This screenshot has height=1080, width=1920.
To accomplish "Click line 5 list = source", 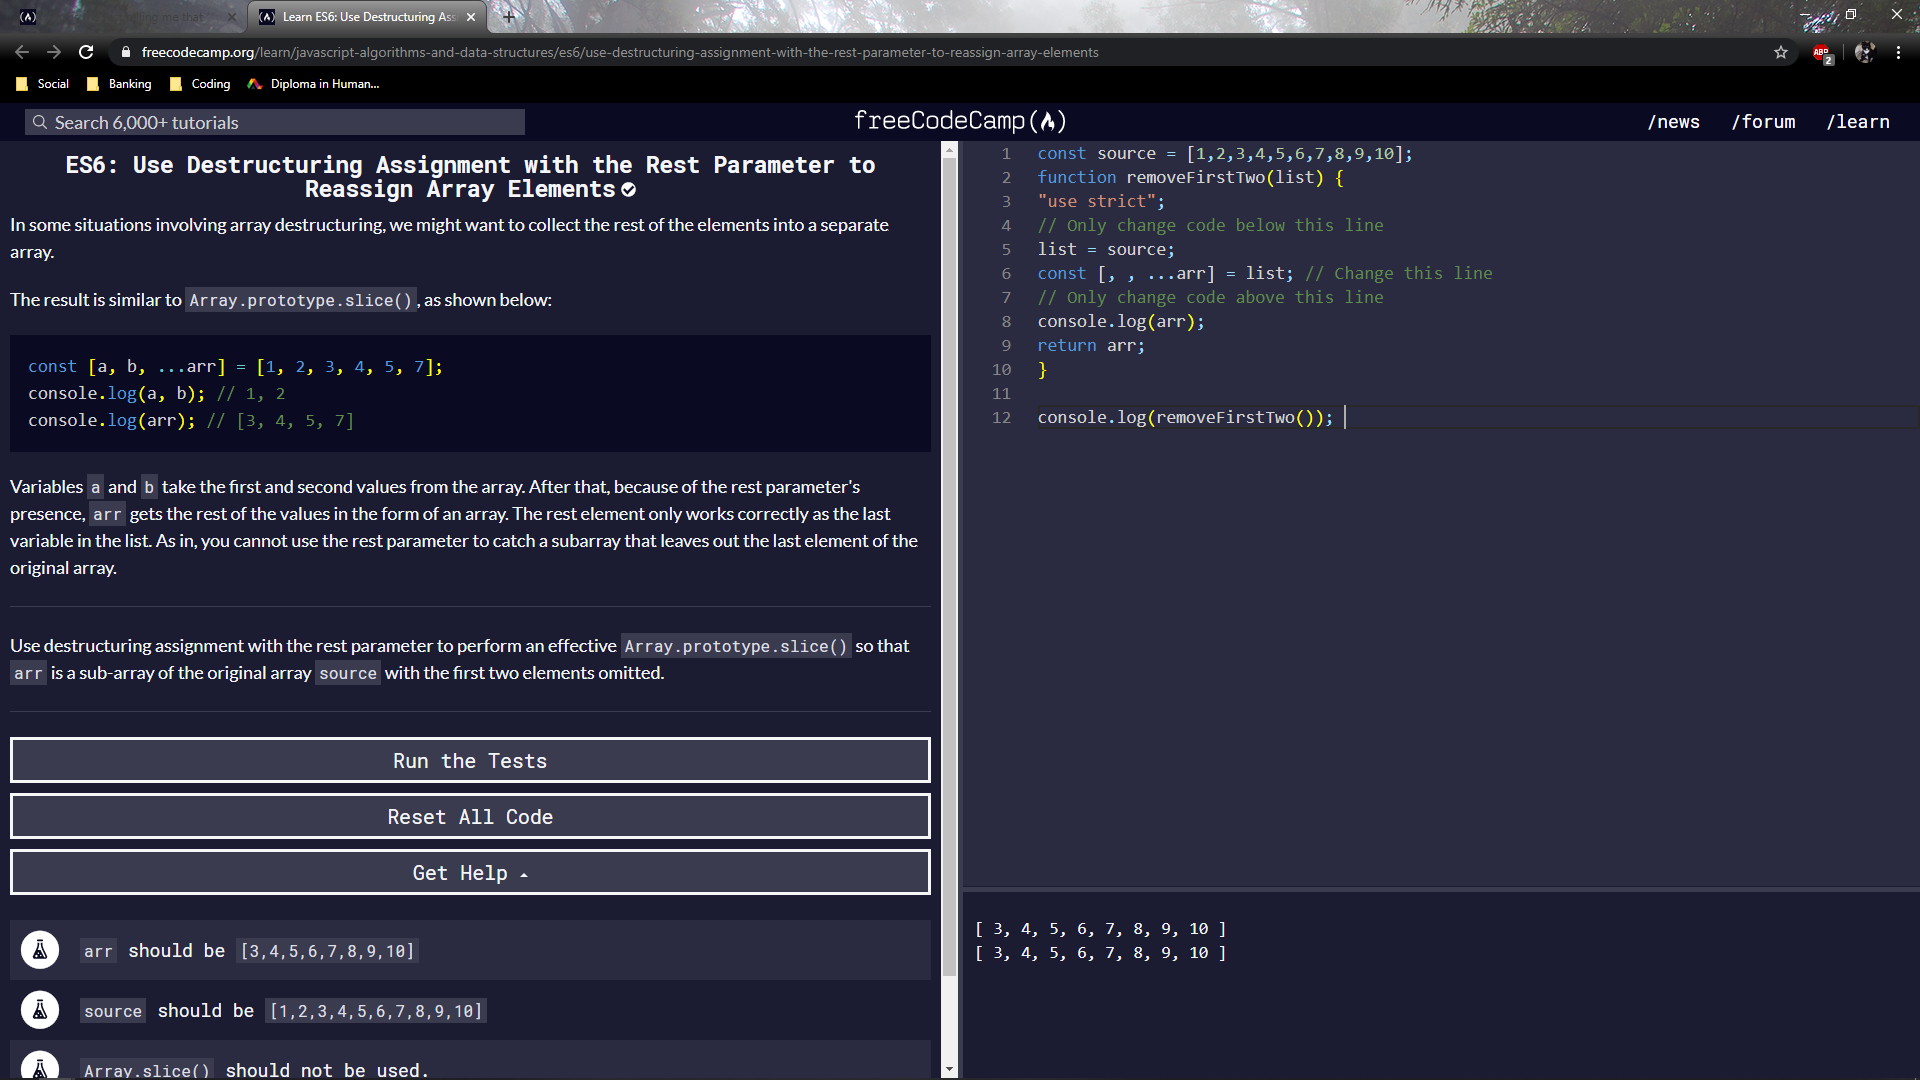I will point(1106,249).
